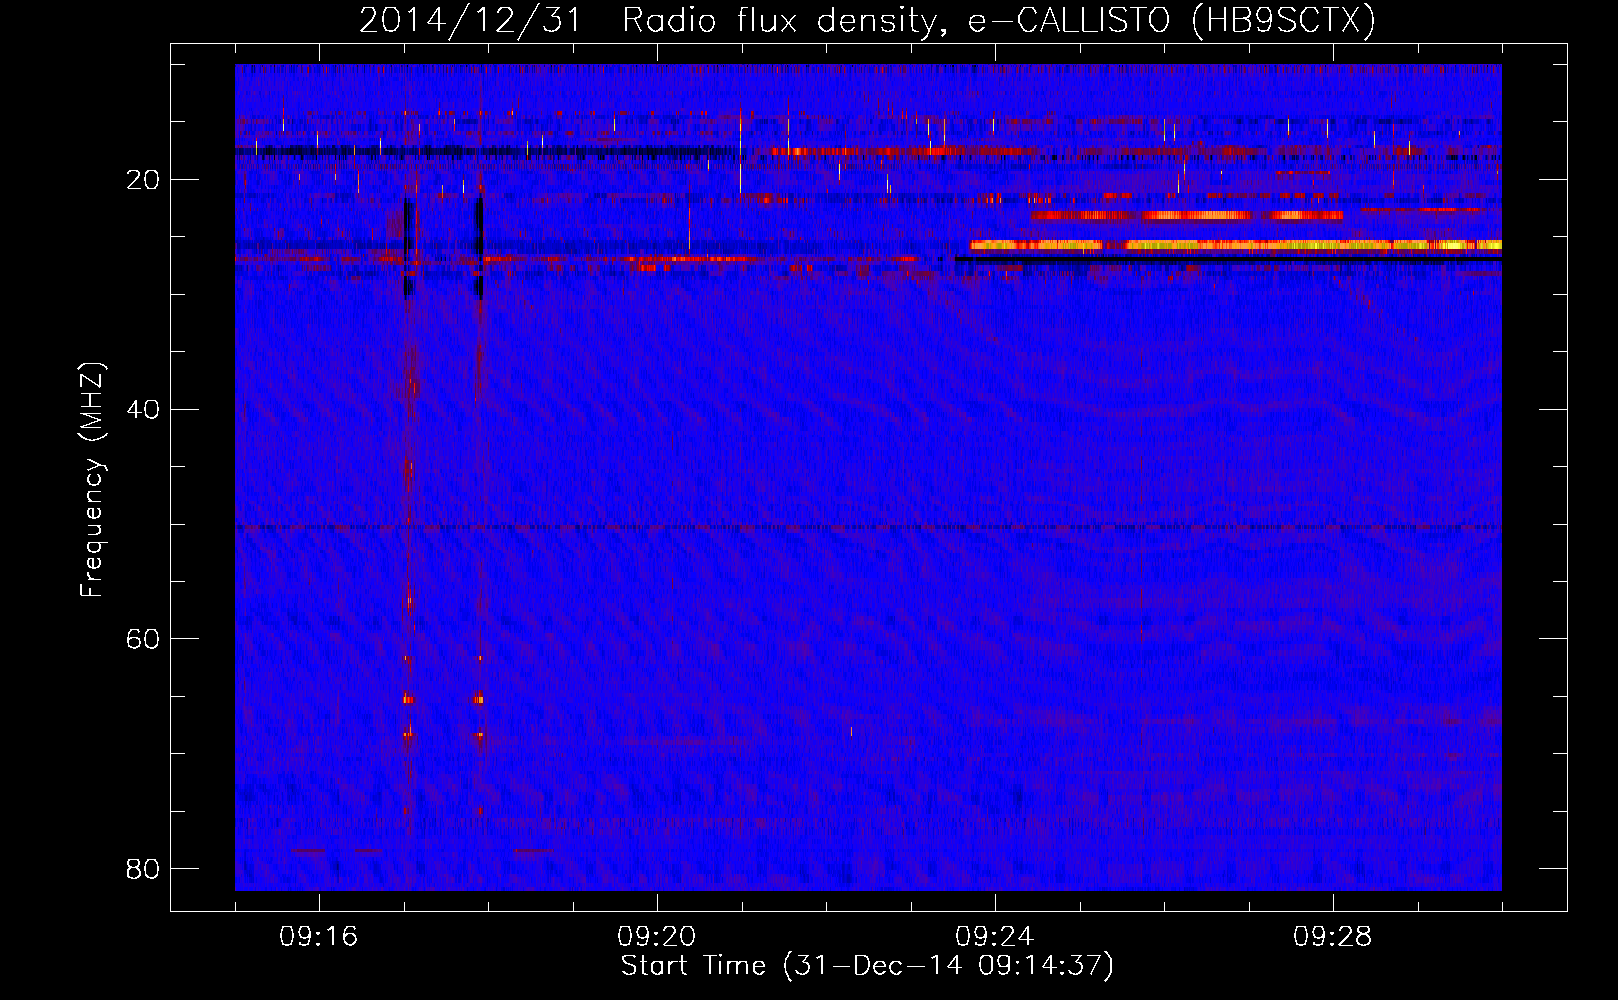Viewport: 1618px width, 1000px height.
Task: Click the 09:16 time tick label
Action: (319, 937)
